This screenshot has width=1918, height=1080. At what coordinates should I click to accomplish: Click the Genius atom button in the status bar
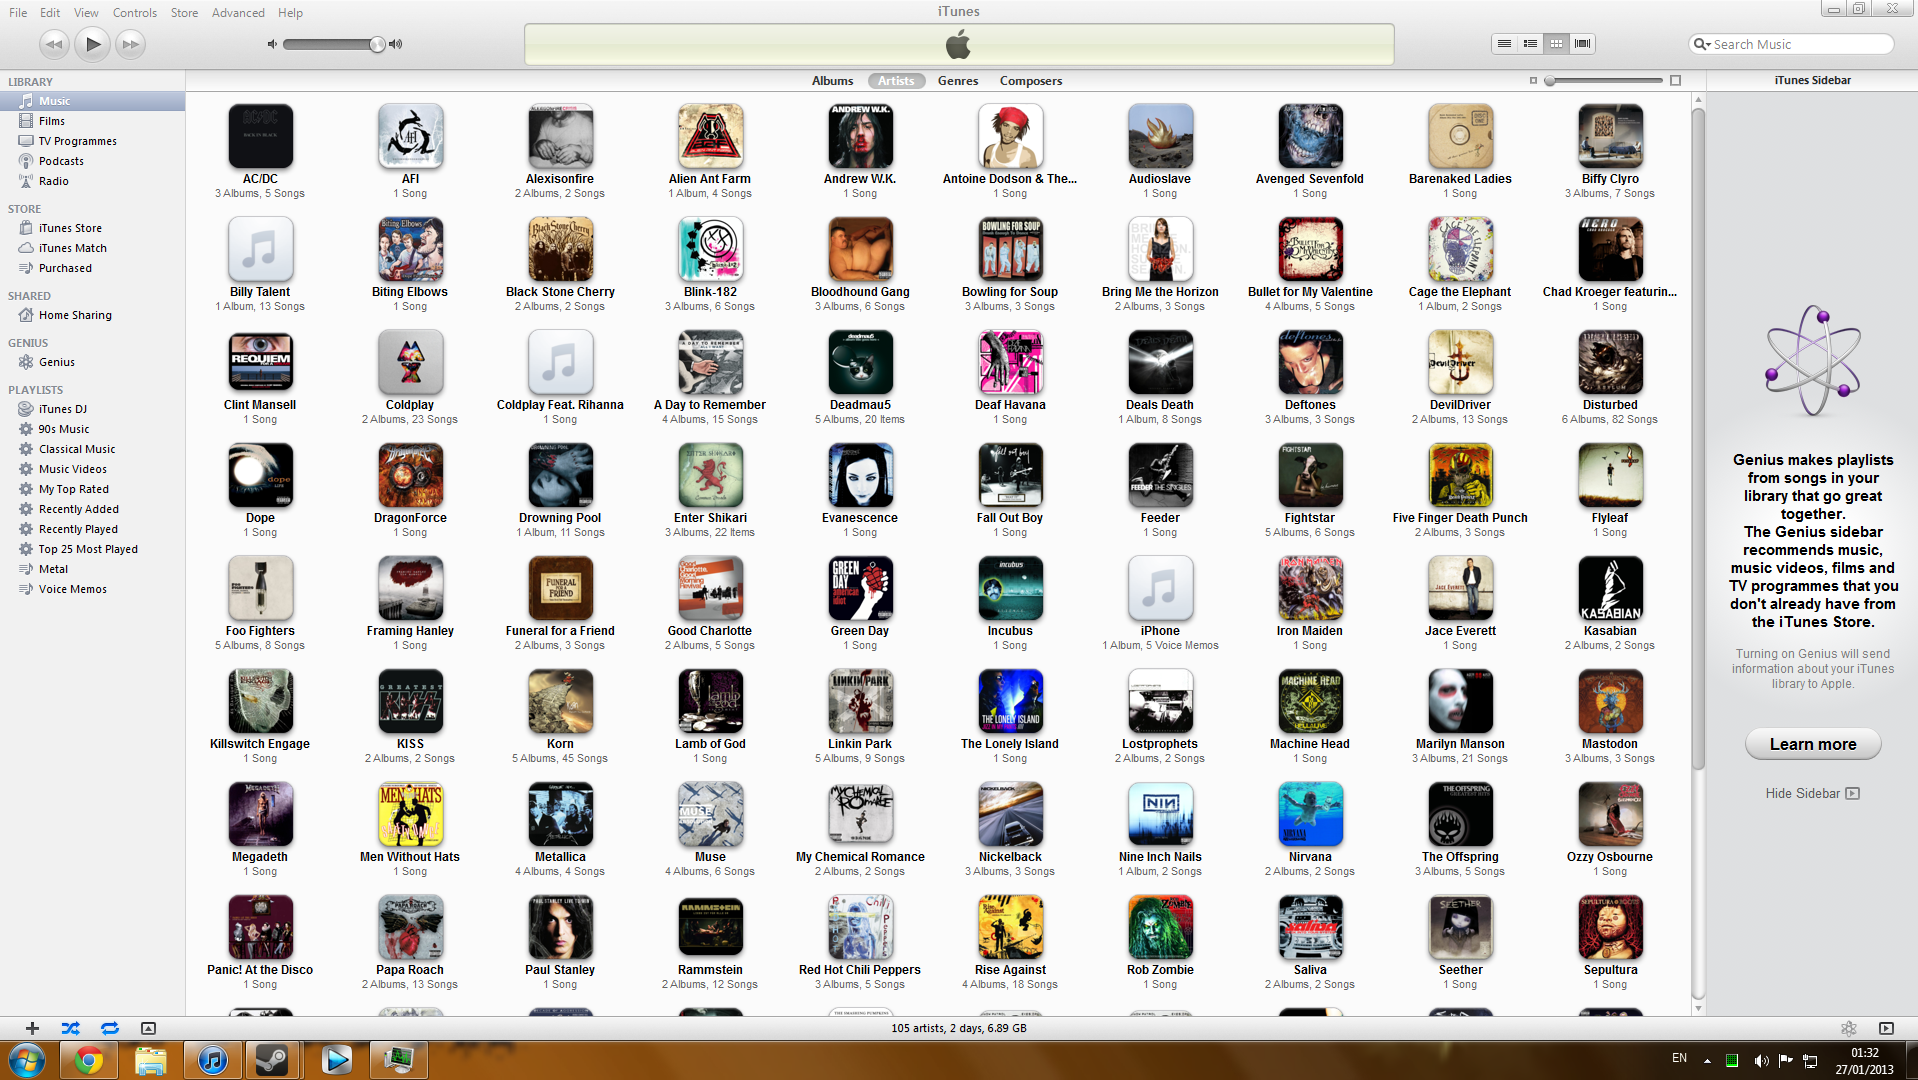1848,1028
